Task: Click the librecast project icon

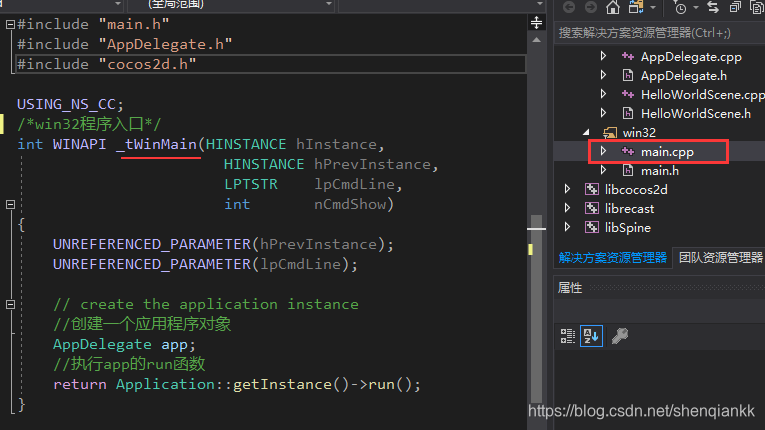Action: click(592, 208)
